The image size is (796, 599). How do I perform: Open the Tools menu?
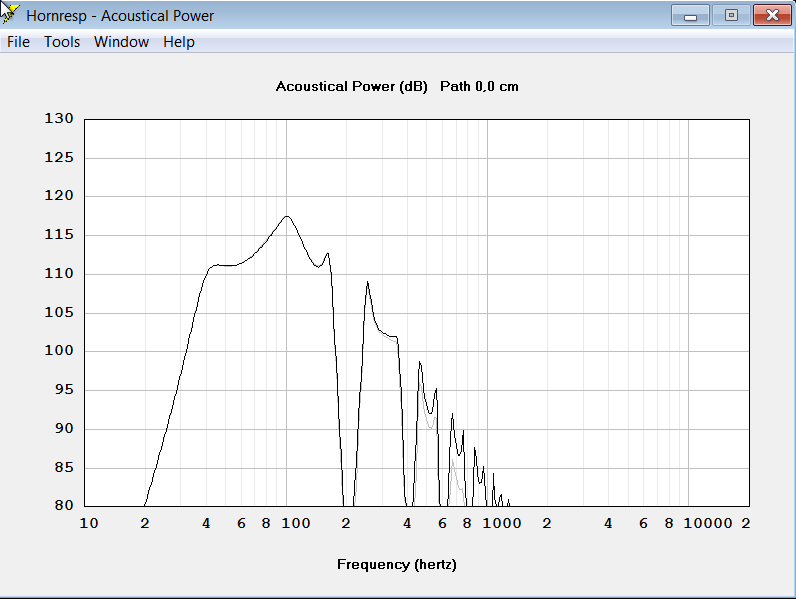coord(62,42)
